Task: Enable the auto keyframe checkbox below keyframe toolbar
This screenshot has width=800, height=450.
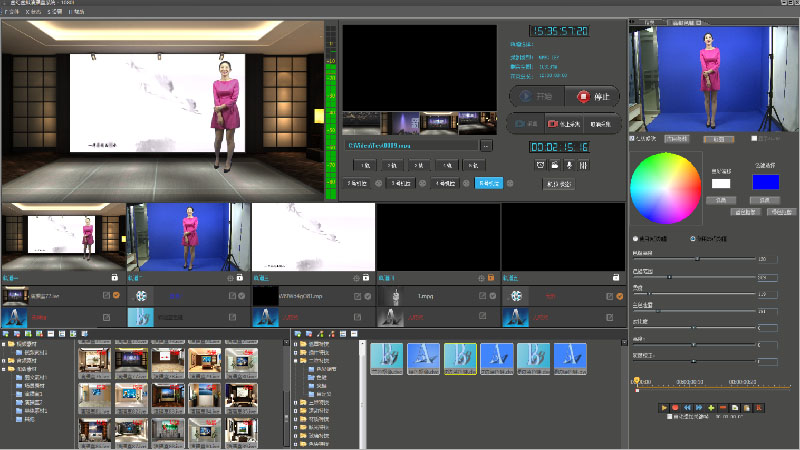Action: pyautogui.click(x=669, y=417)
